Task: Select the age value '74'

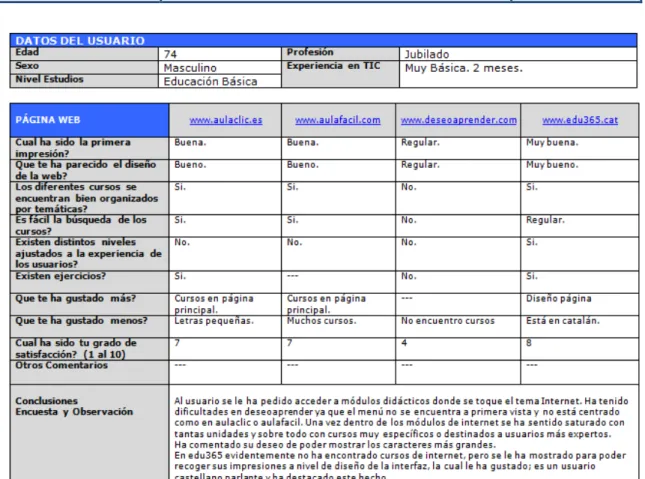Action: 170,54
